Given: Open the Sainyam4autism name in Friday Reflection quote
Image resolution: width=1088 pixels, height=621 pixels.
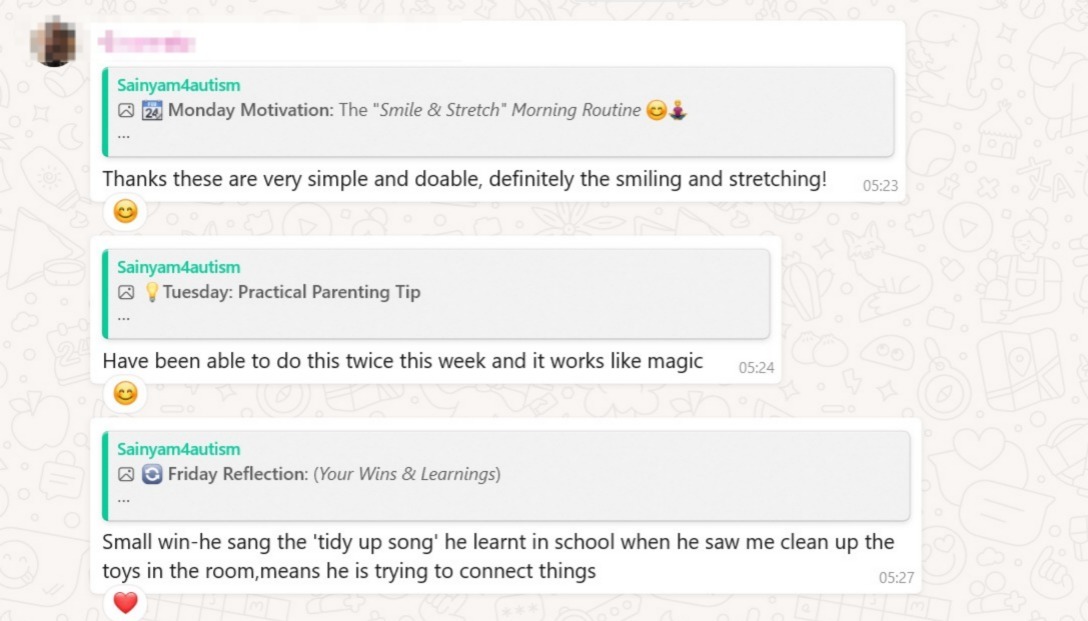Looking at the screenshot, I should (178, 449).
